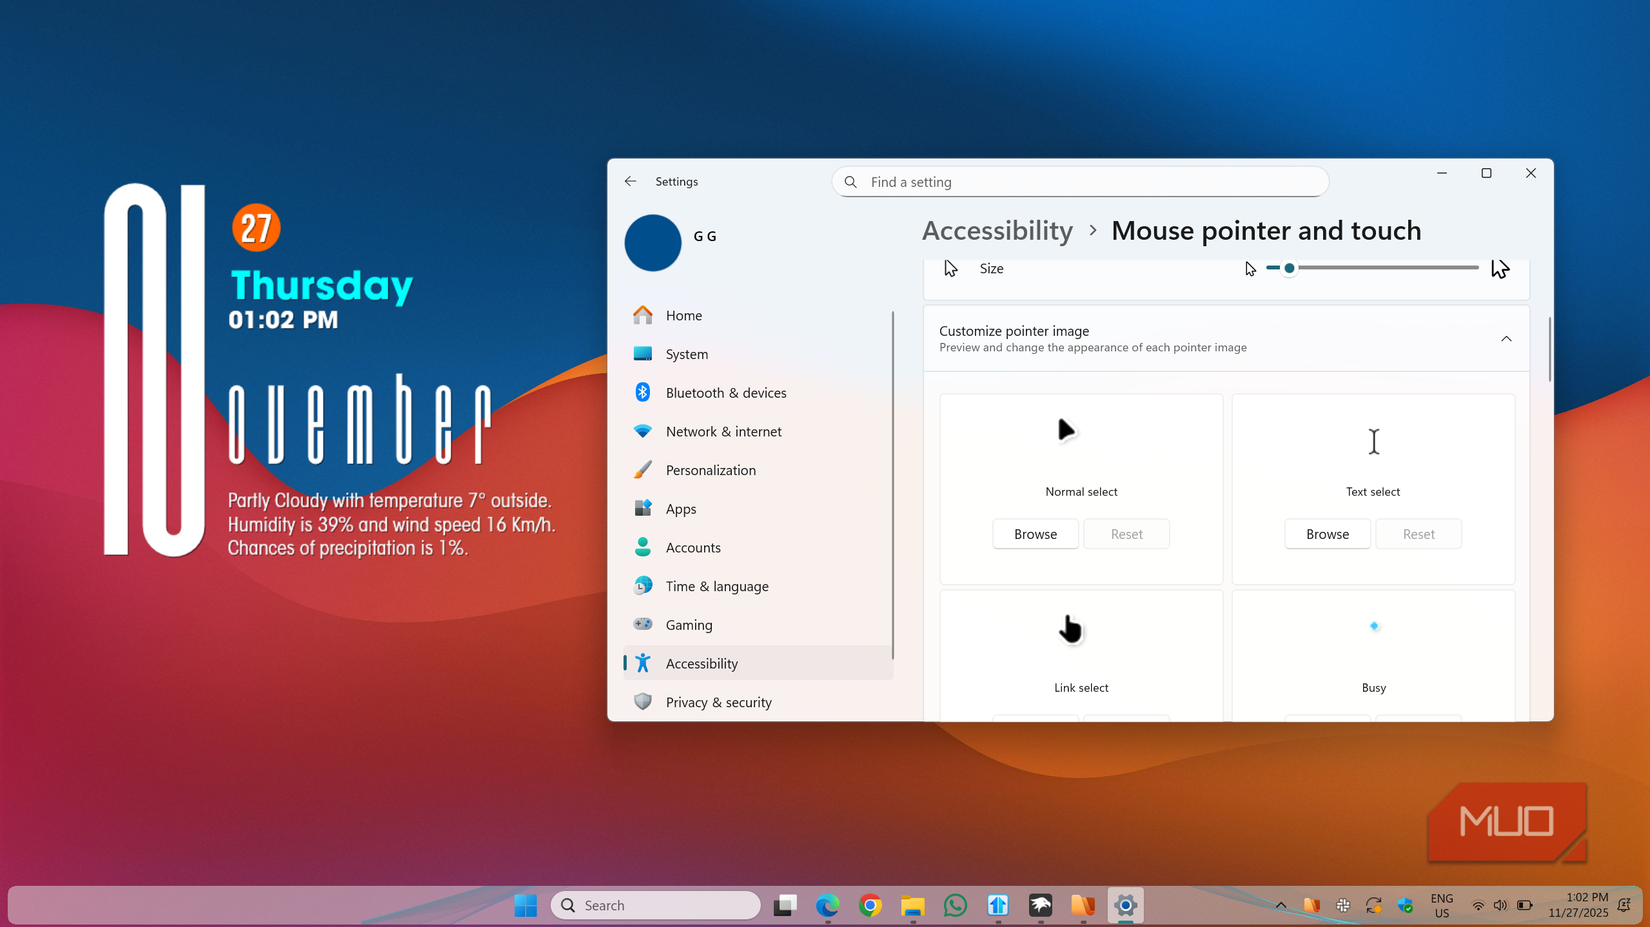Click Browse under Text select
Viewport: 1650px width, 927px height.
1327,533
